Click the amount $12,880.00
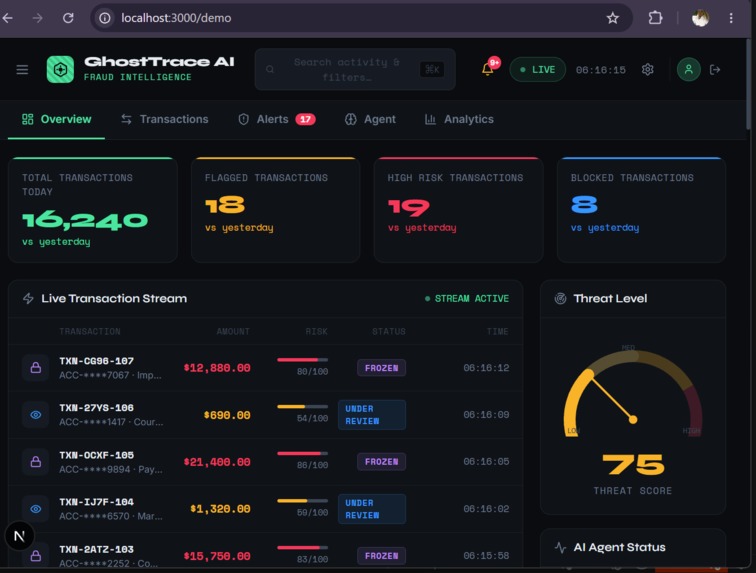This screenshot has width=756, height=573. pyautogui.click(x=217, y=368)
